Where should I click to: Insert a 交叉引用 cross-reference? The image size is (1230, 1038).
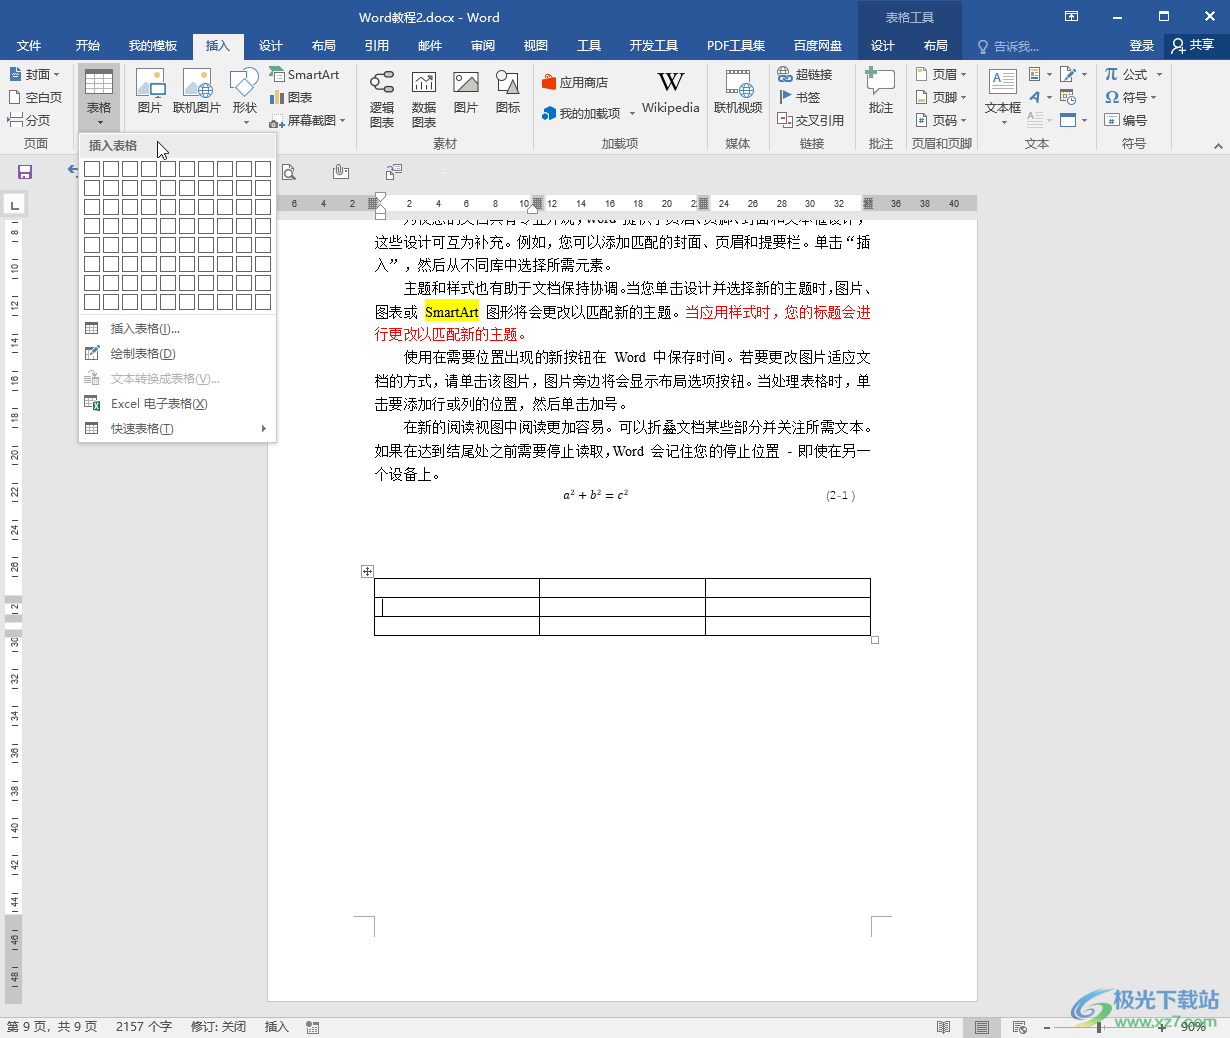(811, 120)
